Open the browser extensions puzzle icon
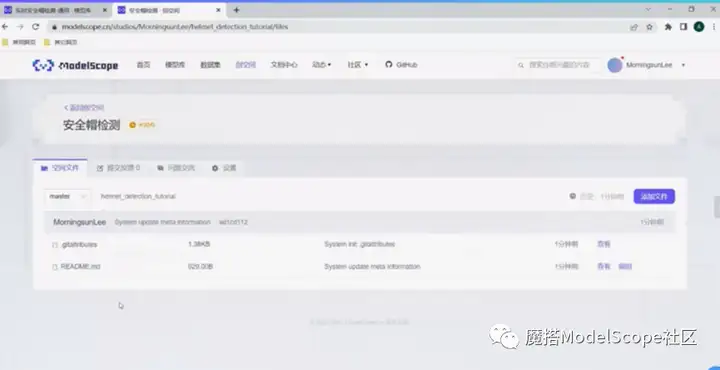The width and height of the screenshot is (720, 370). pyautogui.click(x=668, y=27)
